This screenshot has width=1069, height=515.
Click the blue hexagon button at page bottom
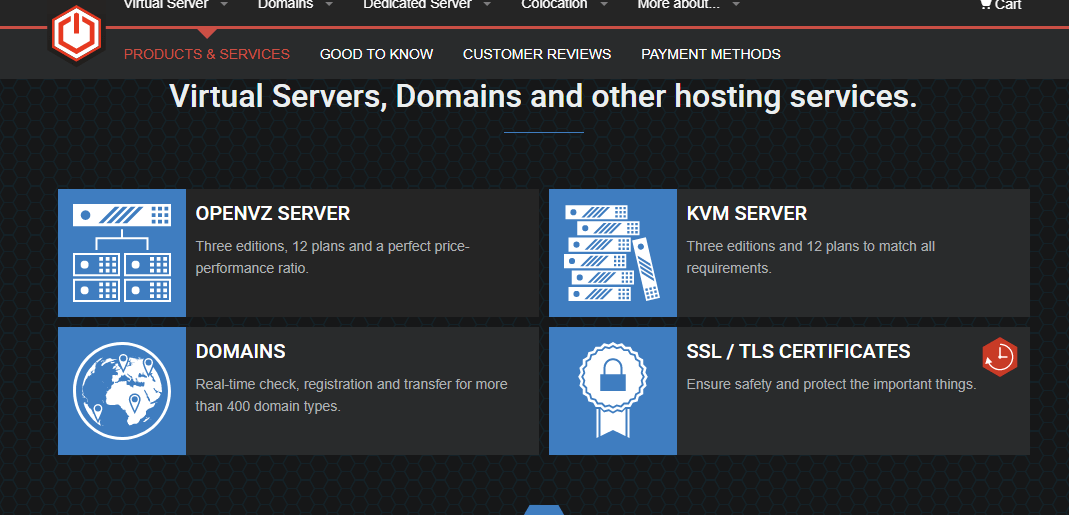pyautogui.click(x=543, y=510)
